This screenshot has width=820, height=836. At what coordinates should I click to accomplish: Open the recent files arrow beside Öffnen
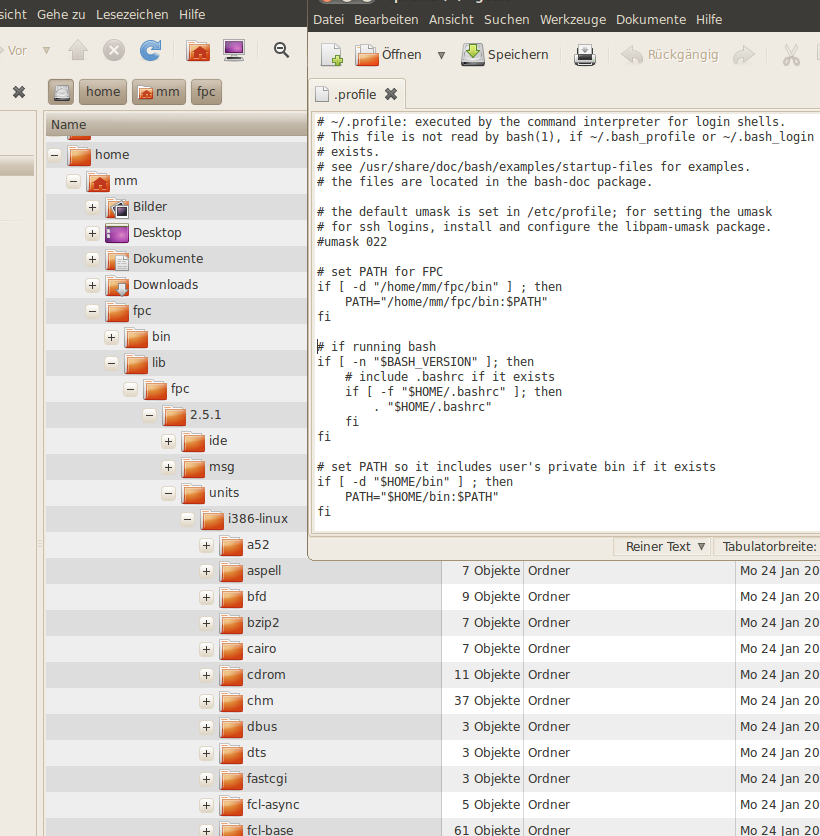pyautogui.click(x=441, y=55)
